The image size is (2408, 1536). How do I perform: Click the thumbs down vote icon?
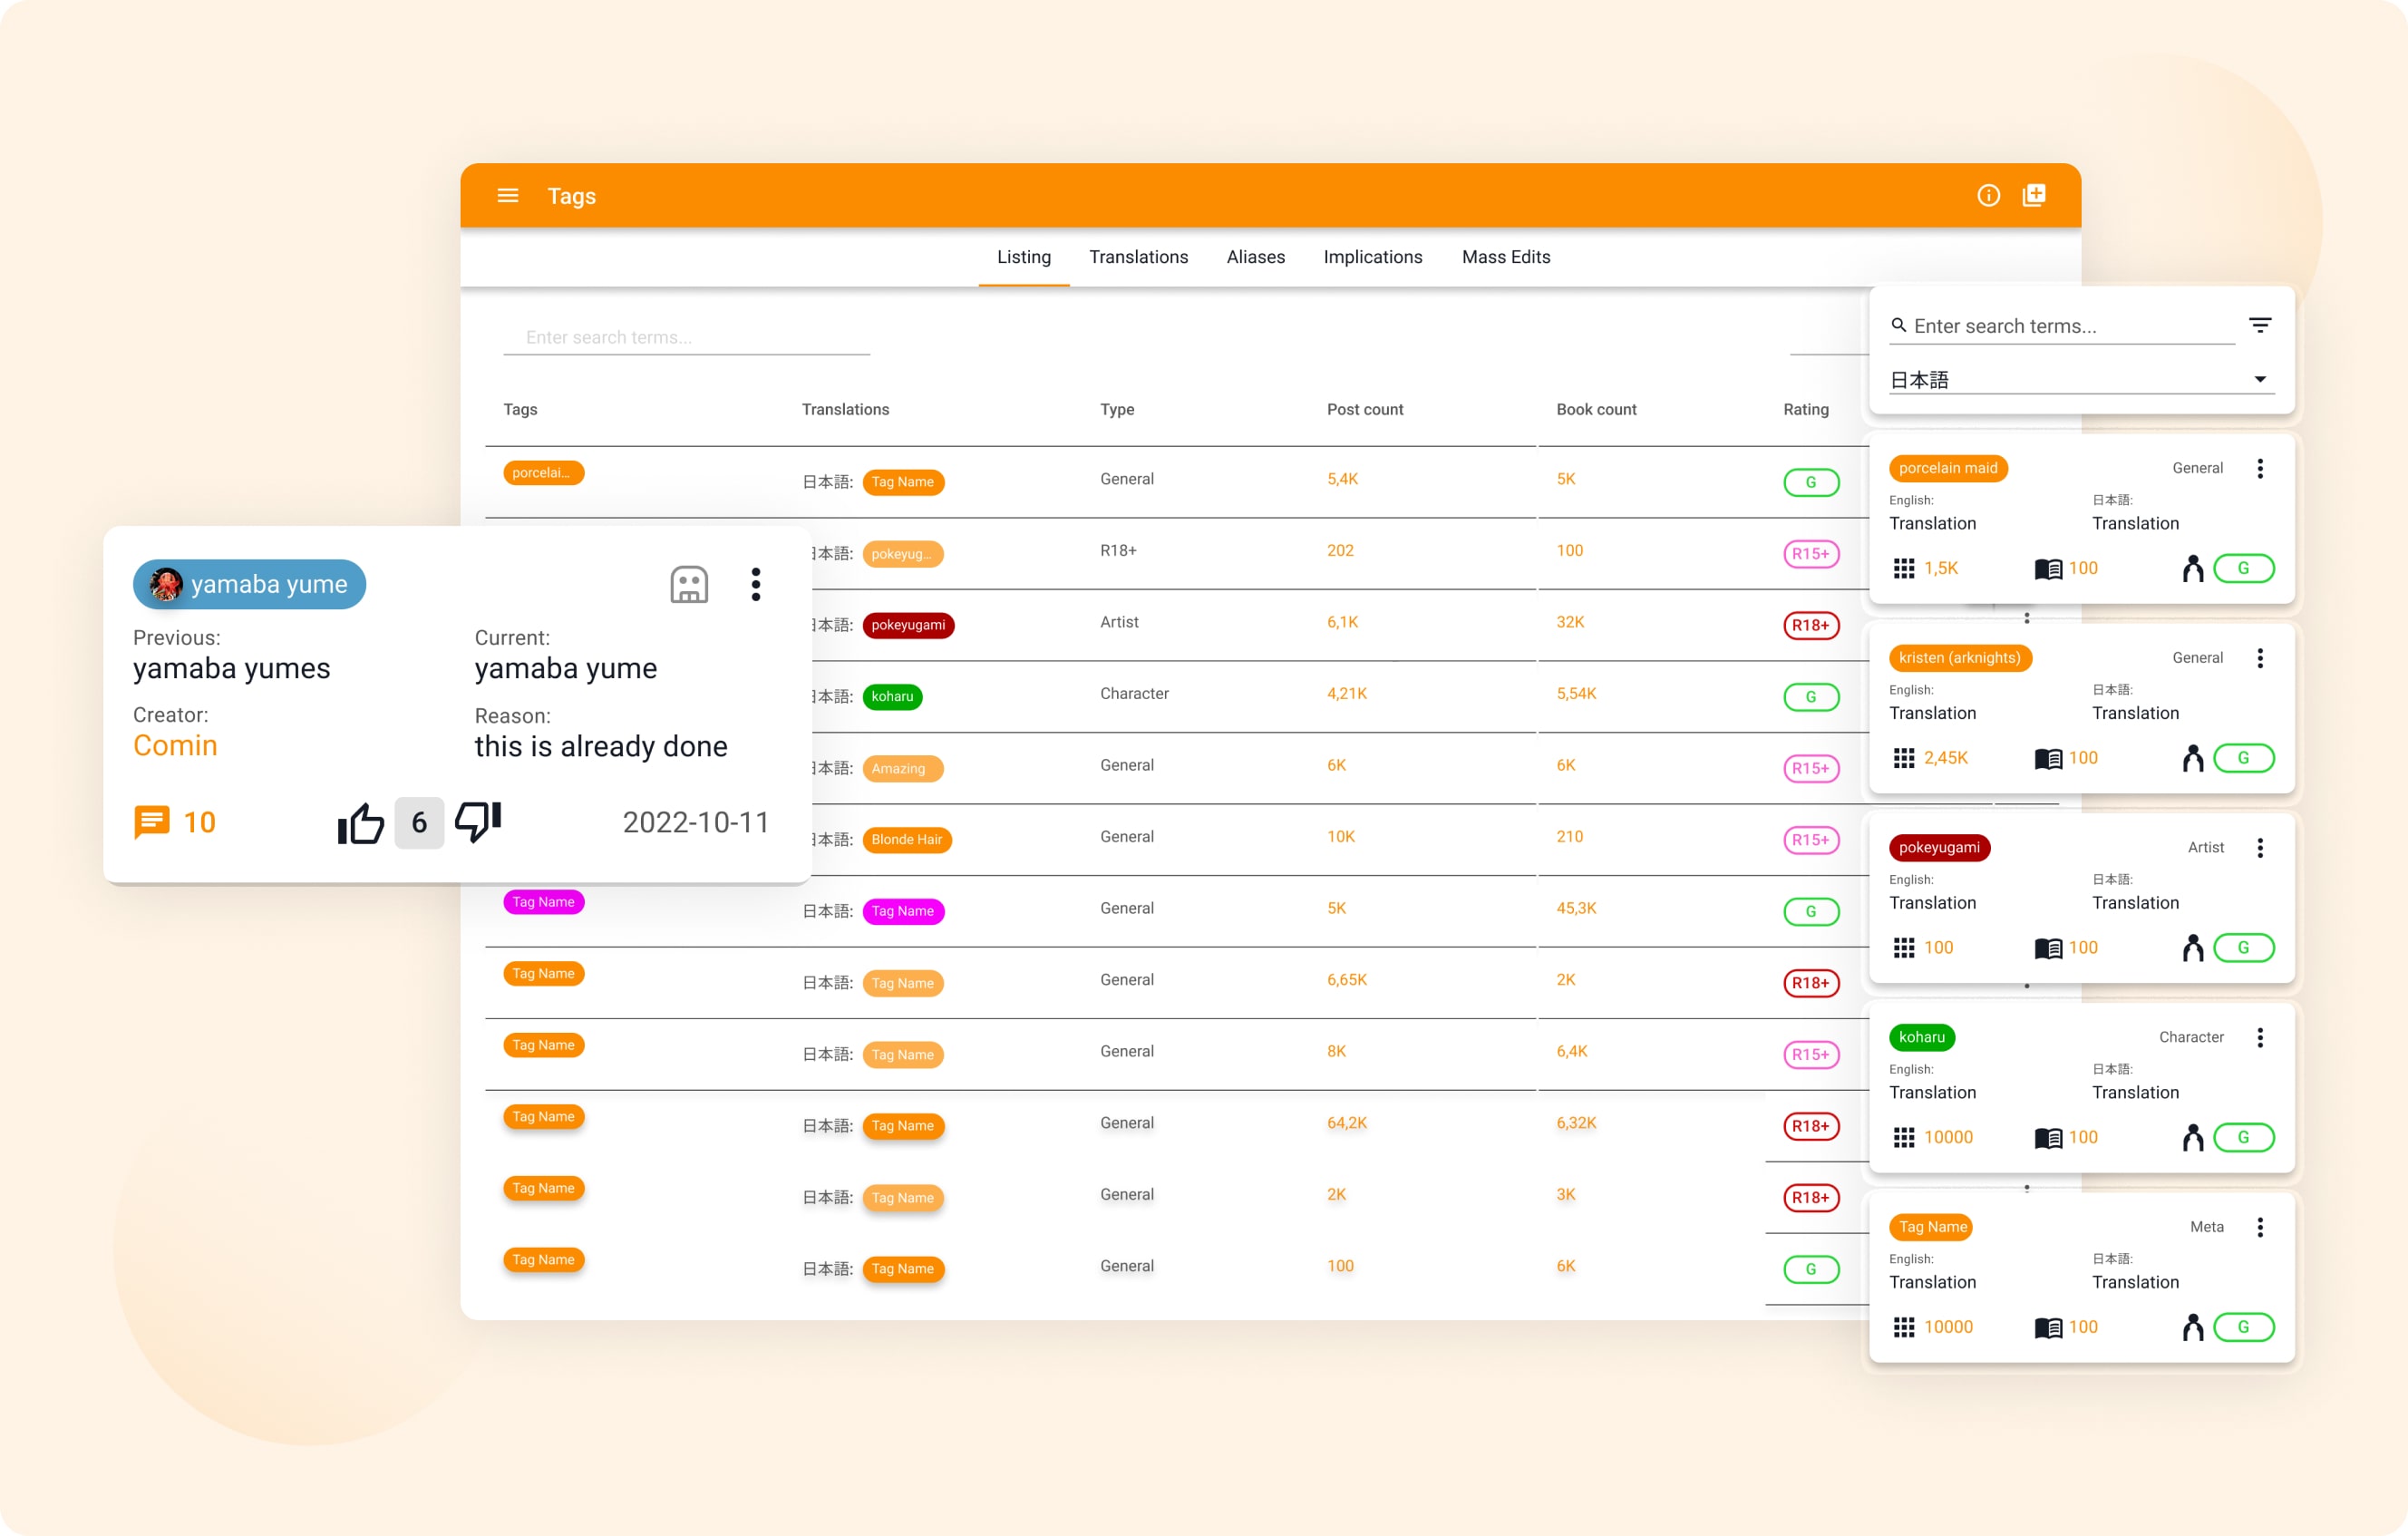pos(478,822)
